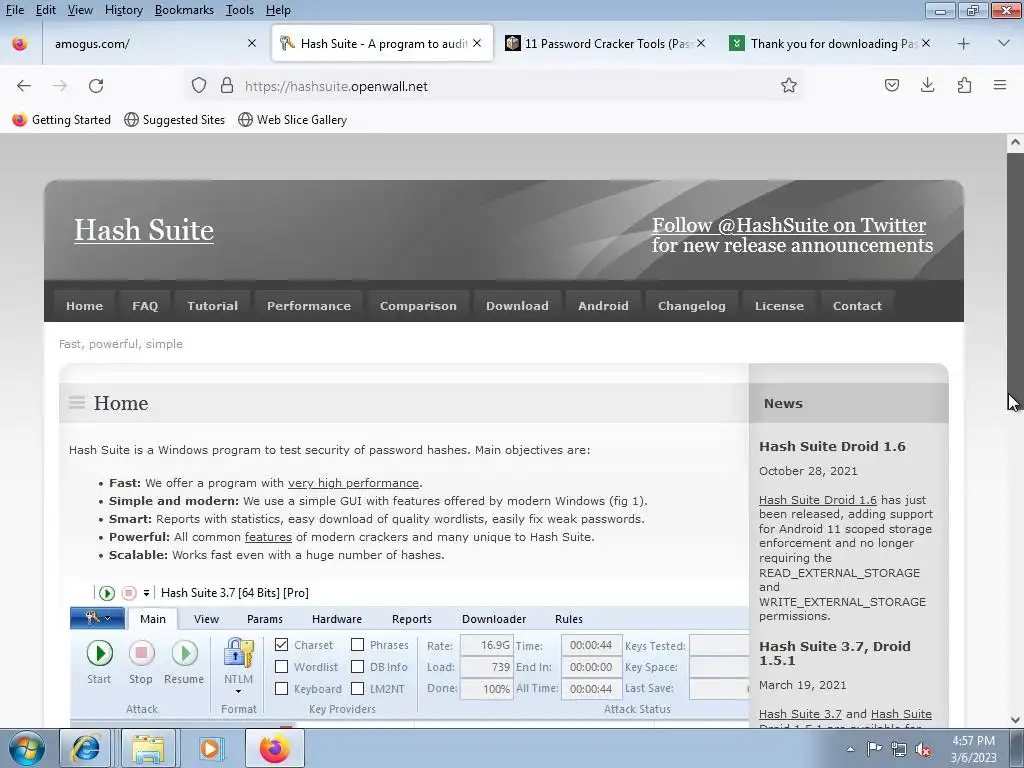This screenshot has width=1024, height=768.
Task: Go back to previous page
Action: coord(24,86)
